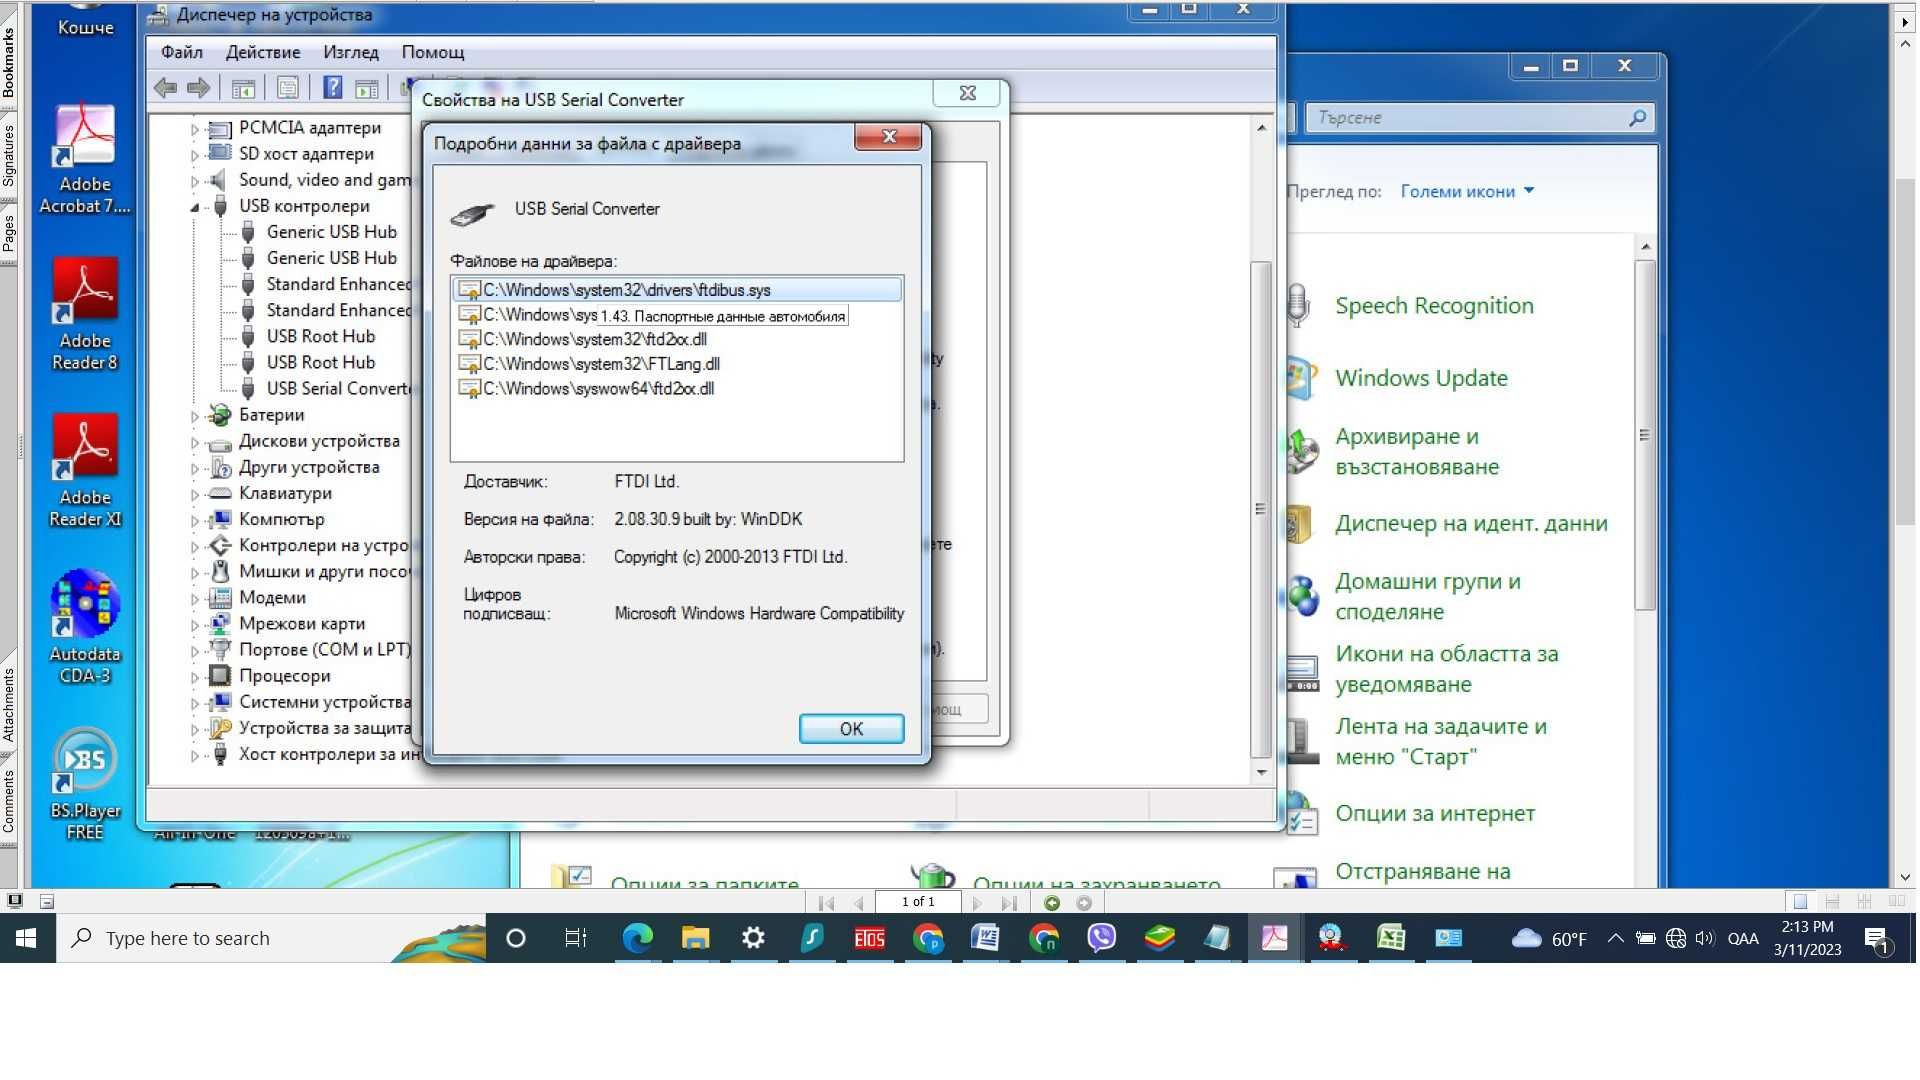This screenshot has height=1080, width=1920.
Task: Click the blue question mark Help icon
Action: click(333, 88)
